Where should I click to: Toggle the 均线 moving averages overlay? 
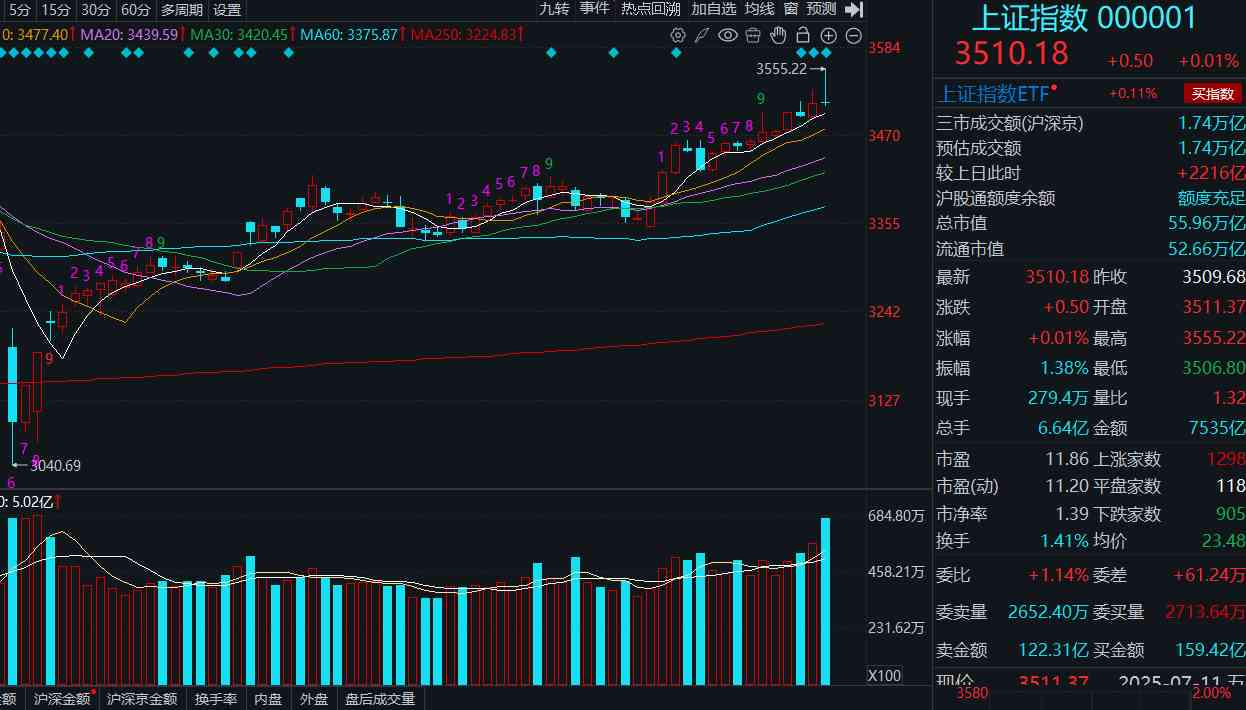pyautogui.click(x=758, y=8)
